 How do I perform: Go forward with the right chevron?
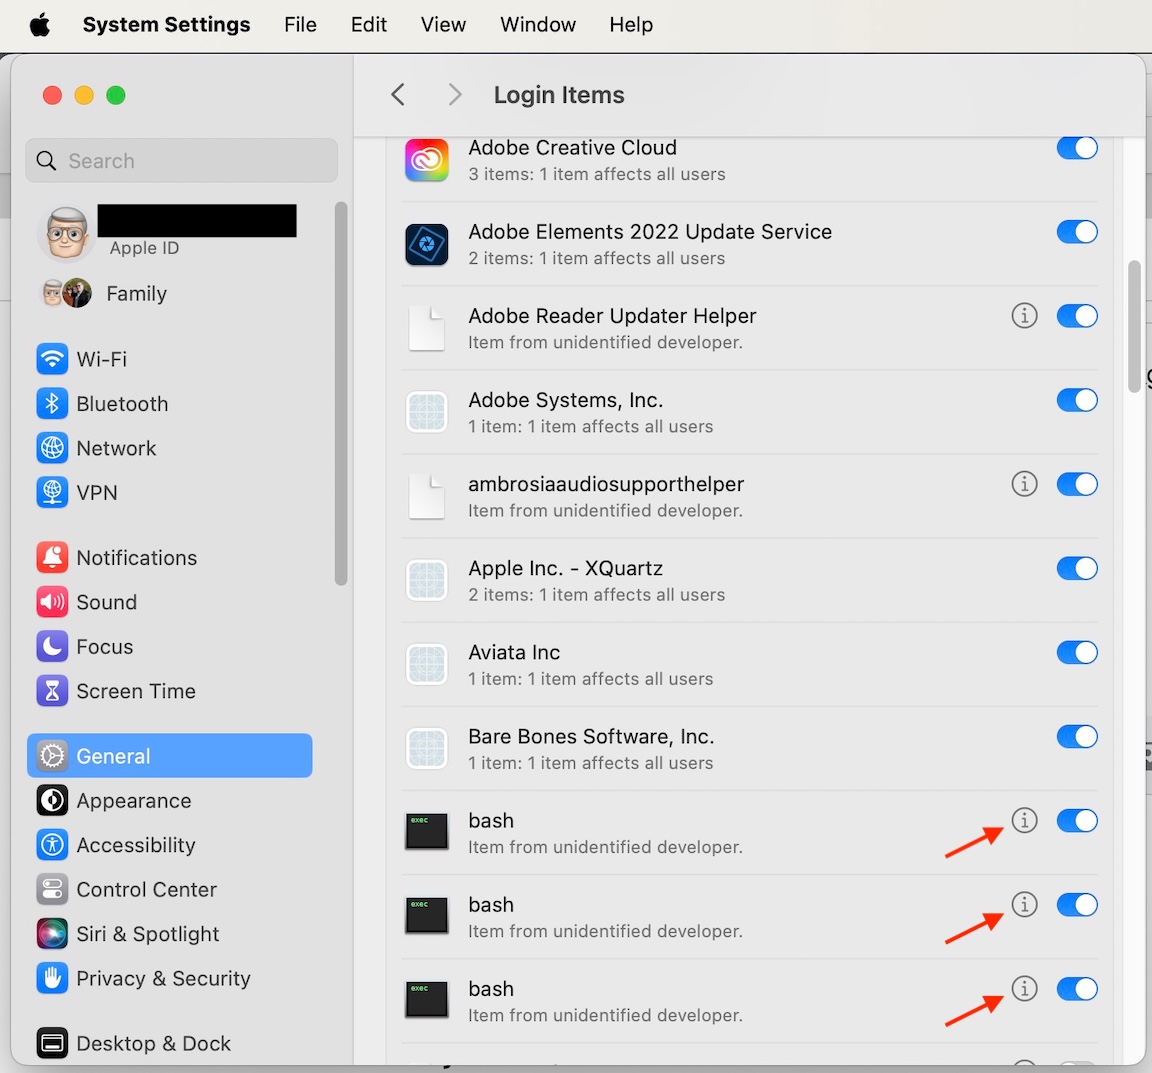tap(455, 95)
